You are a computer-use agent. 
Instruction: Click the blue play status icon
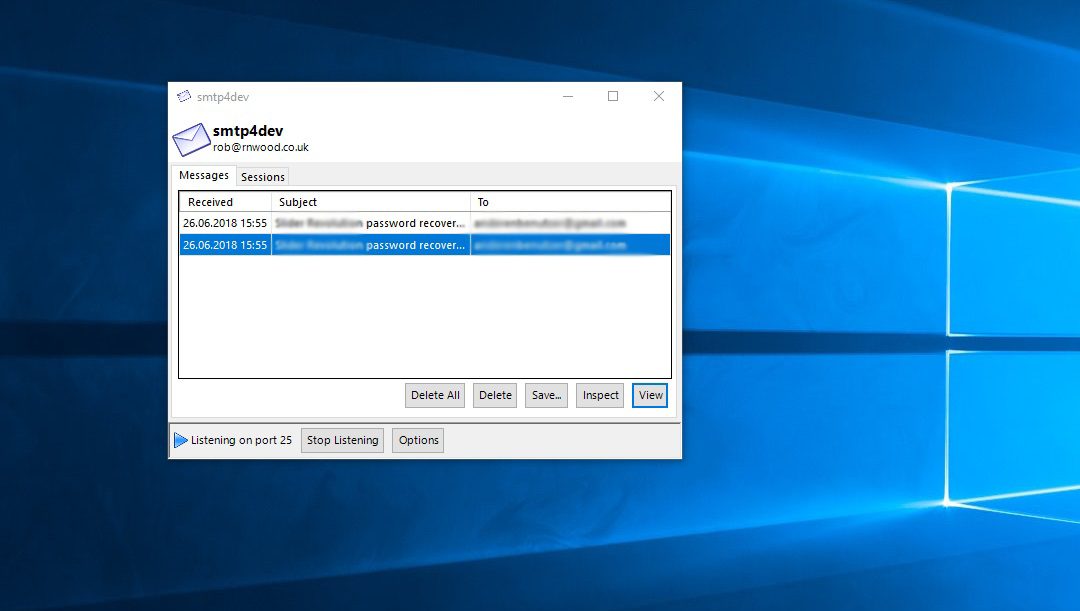point(181,440)
